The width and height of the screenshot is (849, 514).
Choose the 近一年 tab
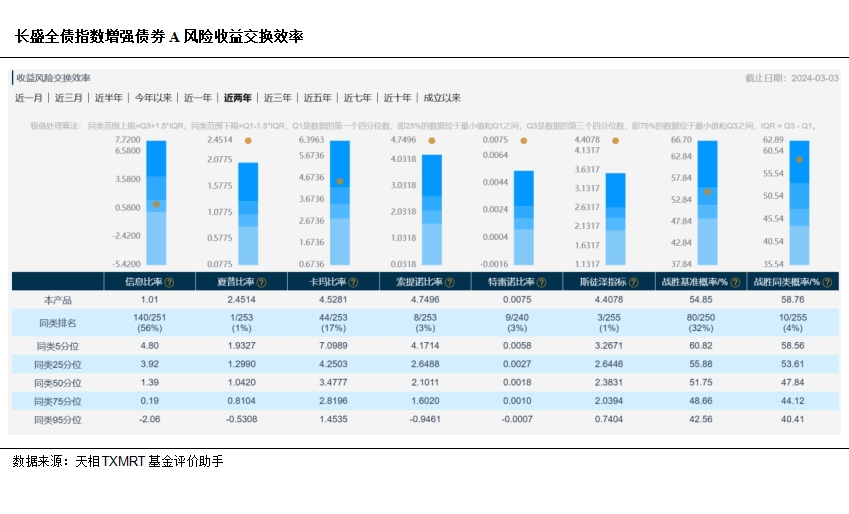pos(198,98)
